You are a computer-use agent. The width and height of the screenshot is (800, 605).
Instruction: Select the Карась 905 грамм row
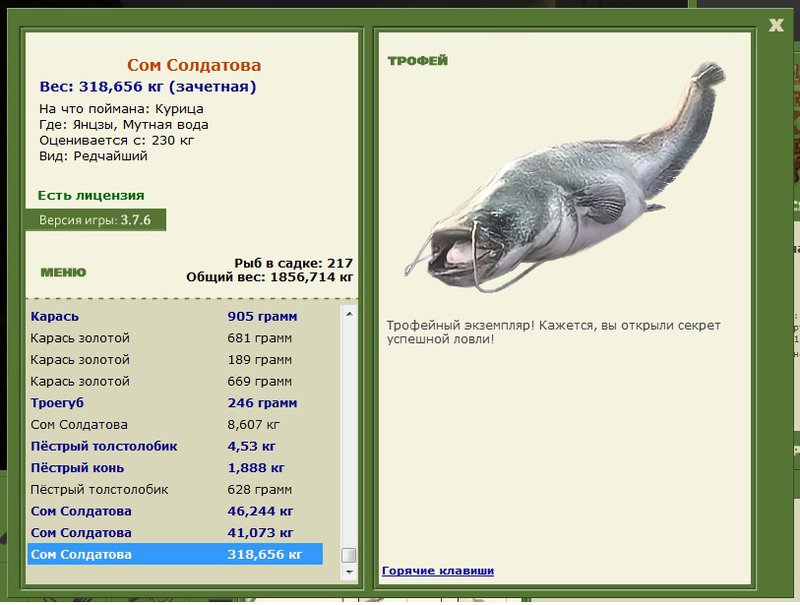pos(175,316)
